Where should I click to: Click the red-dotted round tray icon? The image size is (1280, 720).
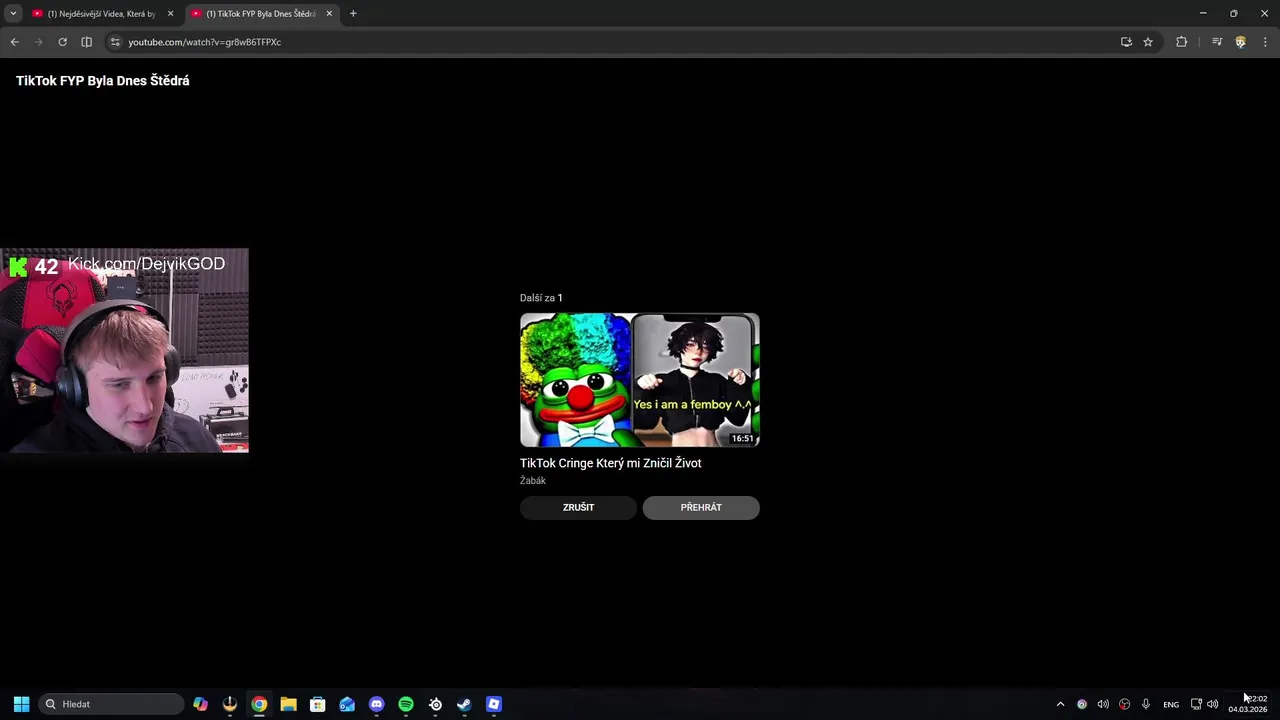[1125, 704]
